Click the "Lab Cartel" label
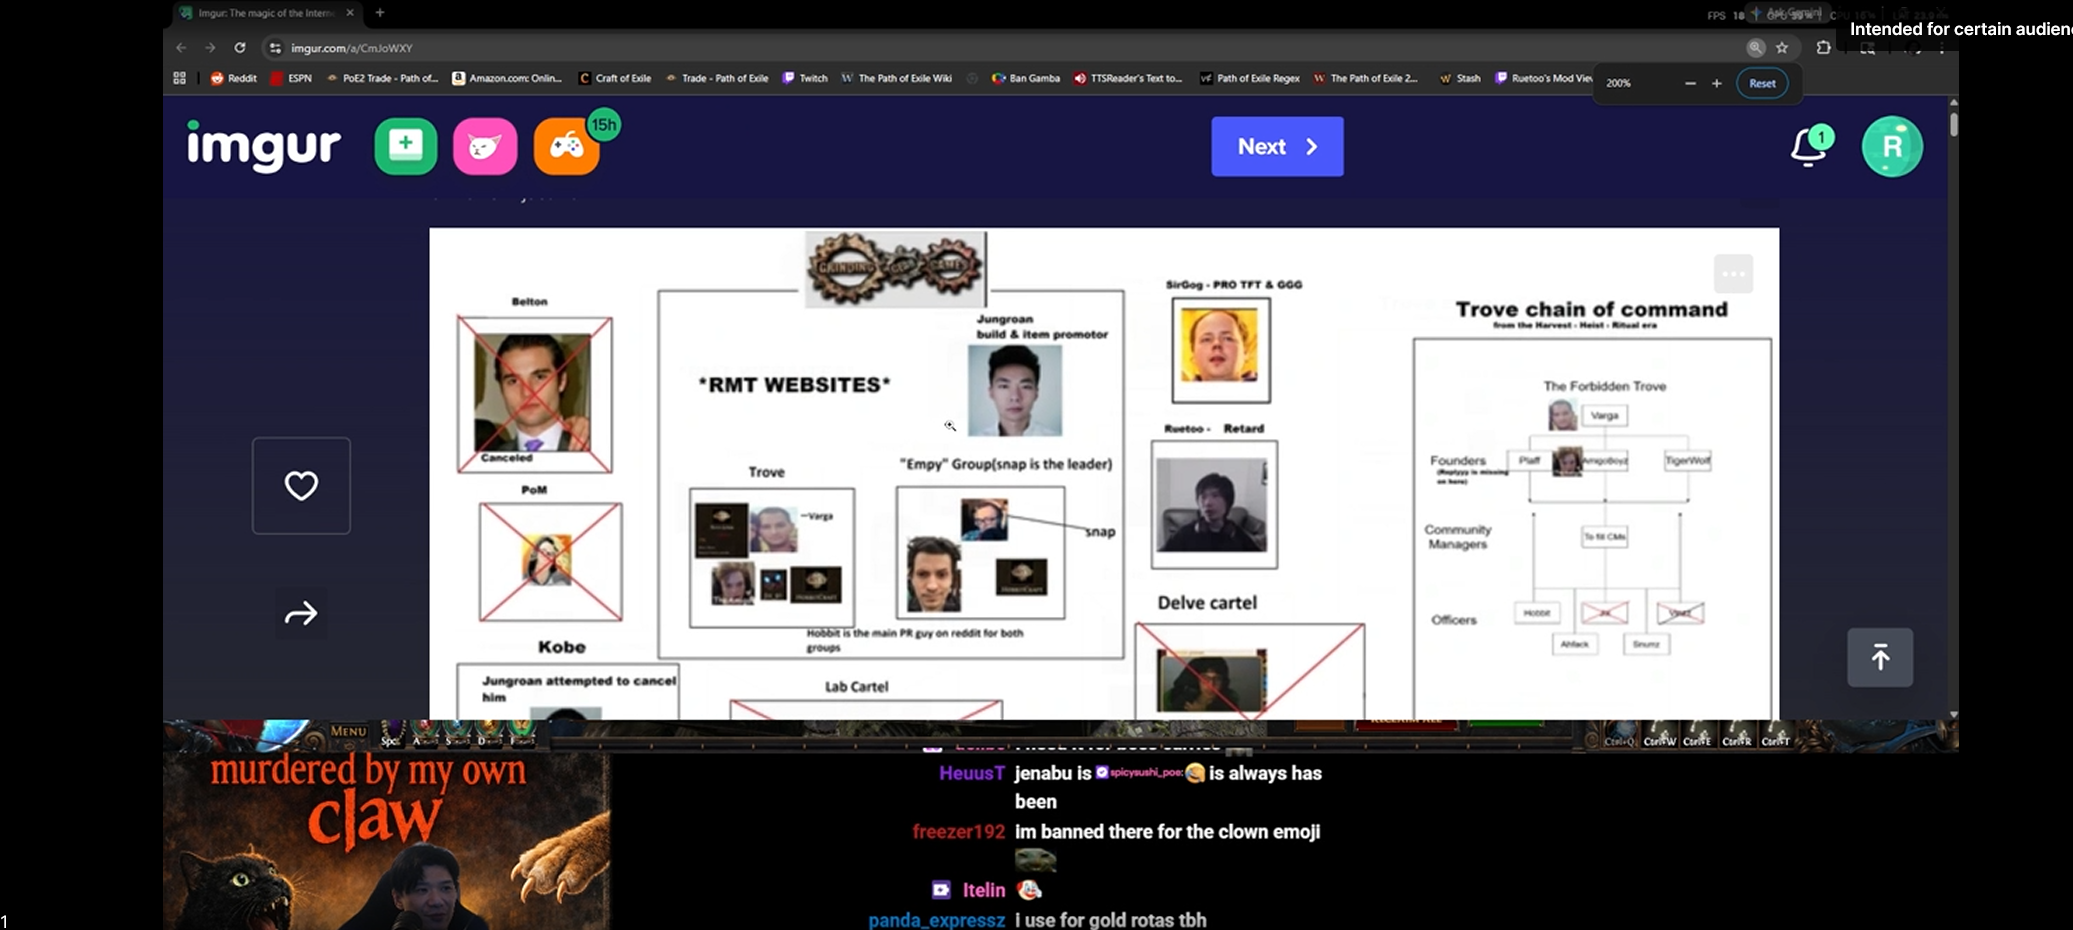This screenshot has width=2073, height=930. point(856,686)
